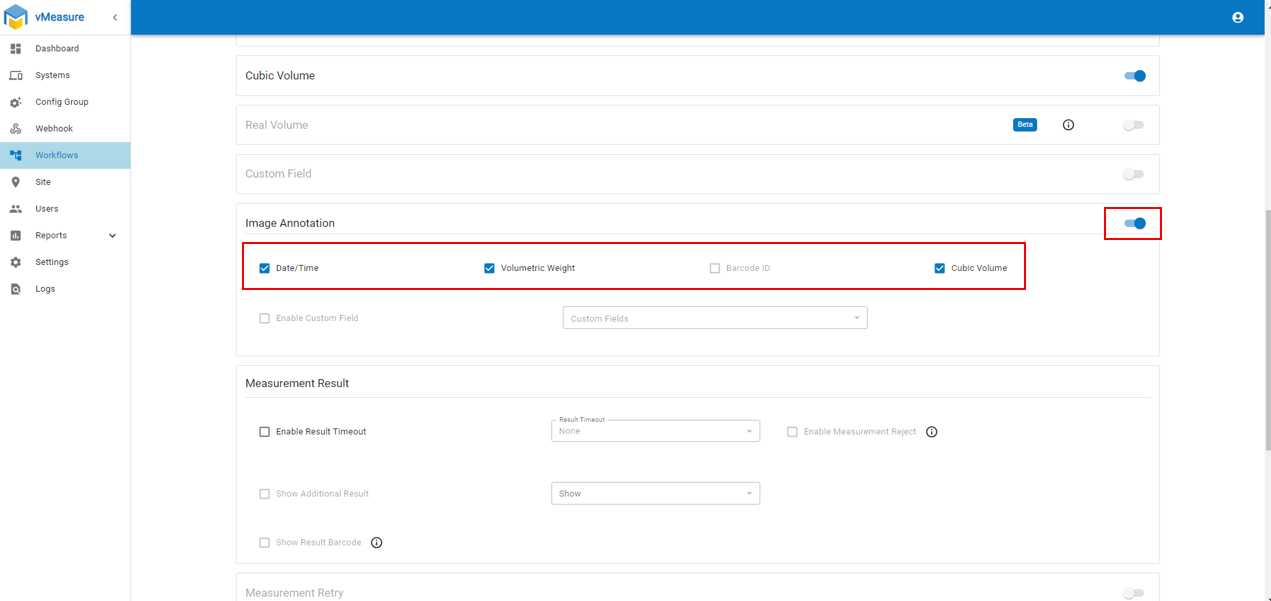Check the Enable Result Timeout checkbox
Image resolution: width=1271 pixels, height=601 pixels.
coord(265,432)
